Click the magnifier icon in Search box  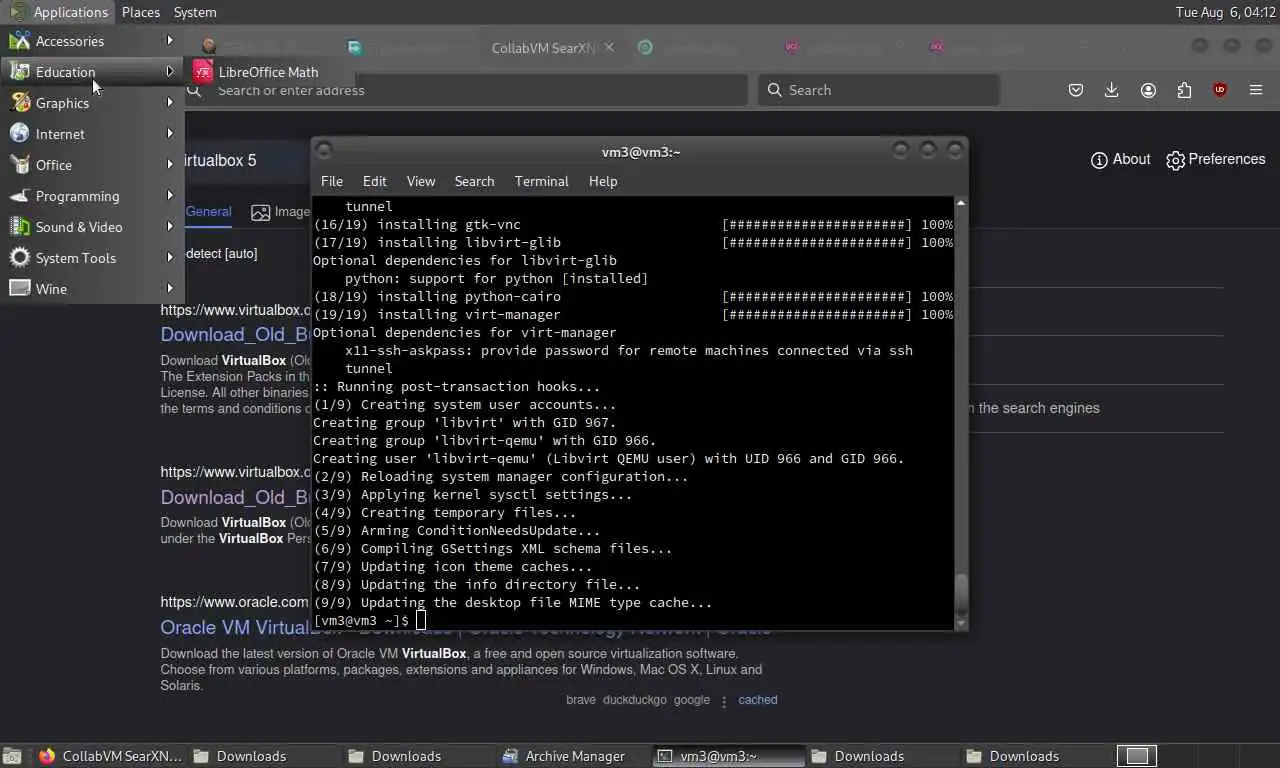[x=775, y=90]
